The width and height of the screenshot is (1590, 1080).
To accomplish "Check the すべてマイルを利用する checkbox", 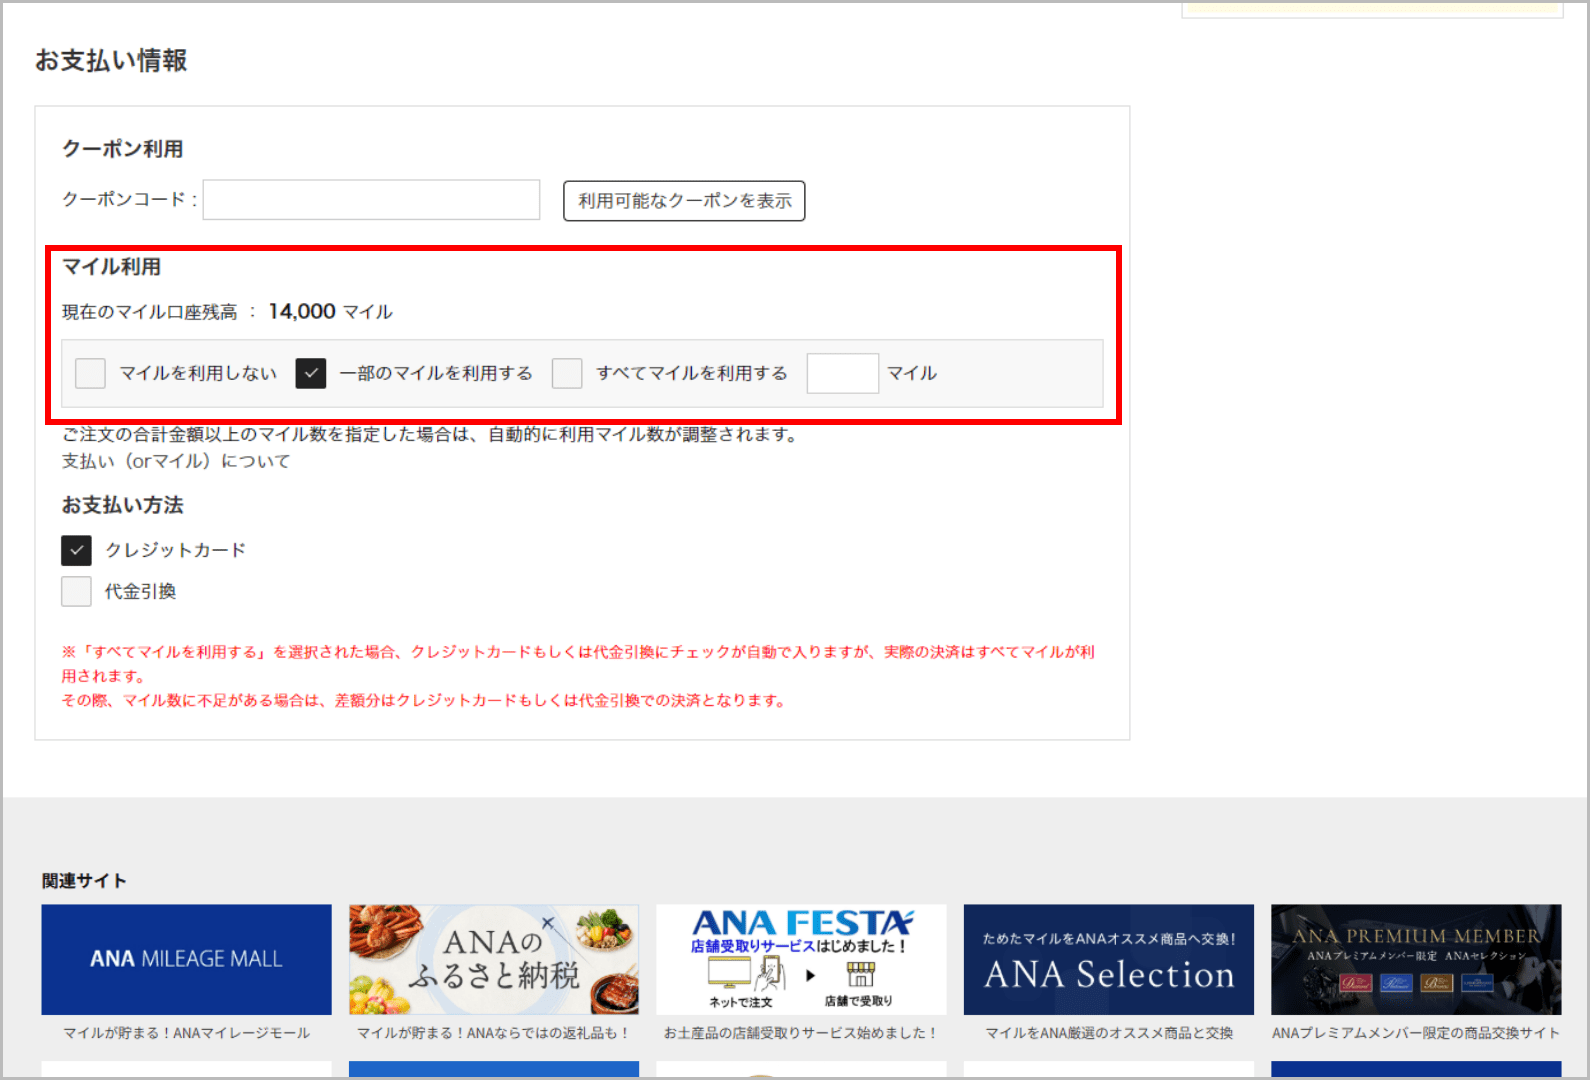I will [567, 373].
